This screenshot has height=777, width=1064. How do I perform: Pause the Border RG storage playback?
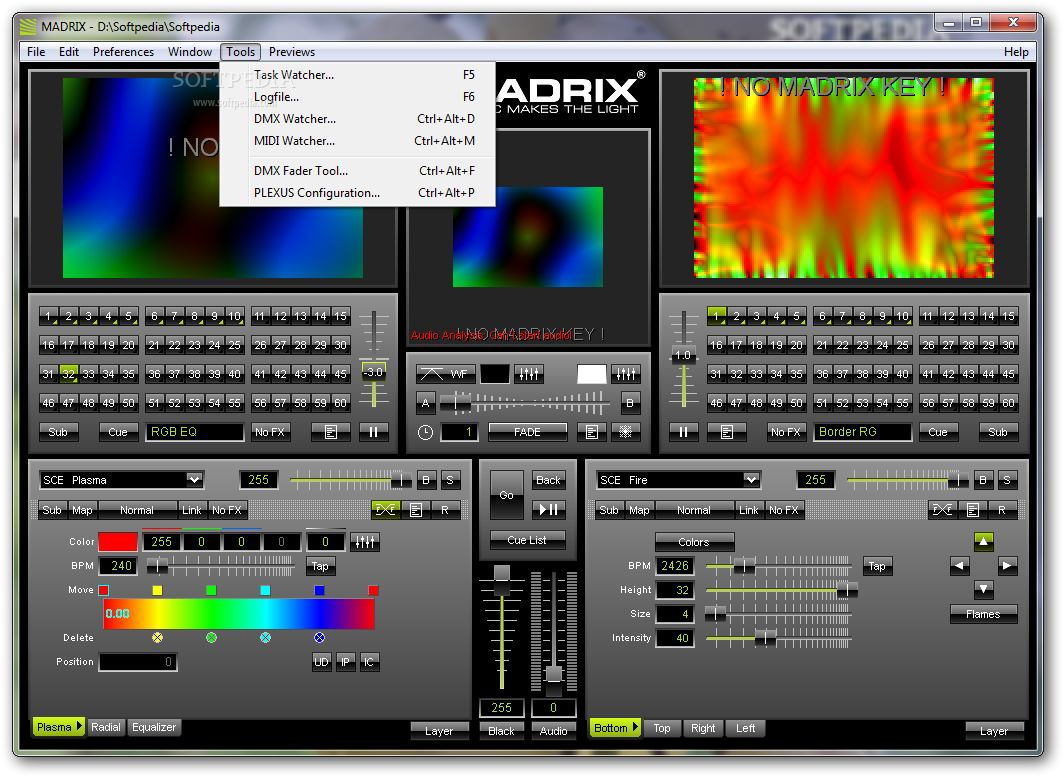coord(683,432)
